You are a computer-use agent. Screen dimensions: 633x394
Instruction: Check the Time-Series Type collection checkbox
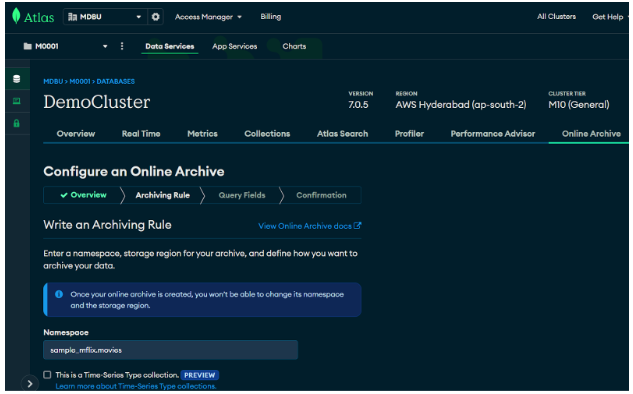coord(47,375)
